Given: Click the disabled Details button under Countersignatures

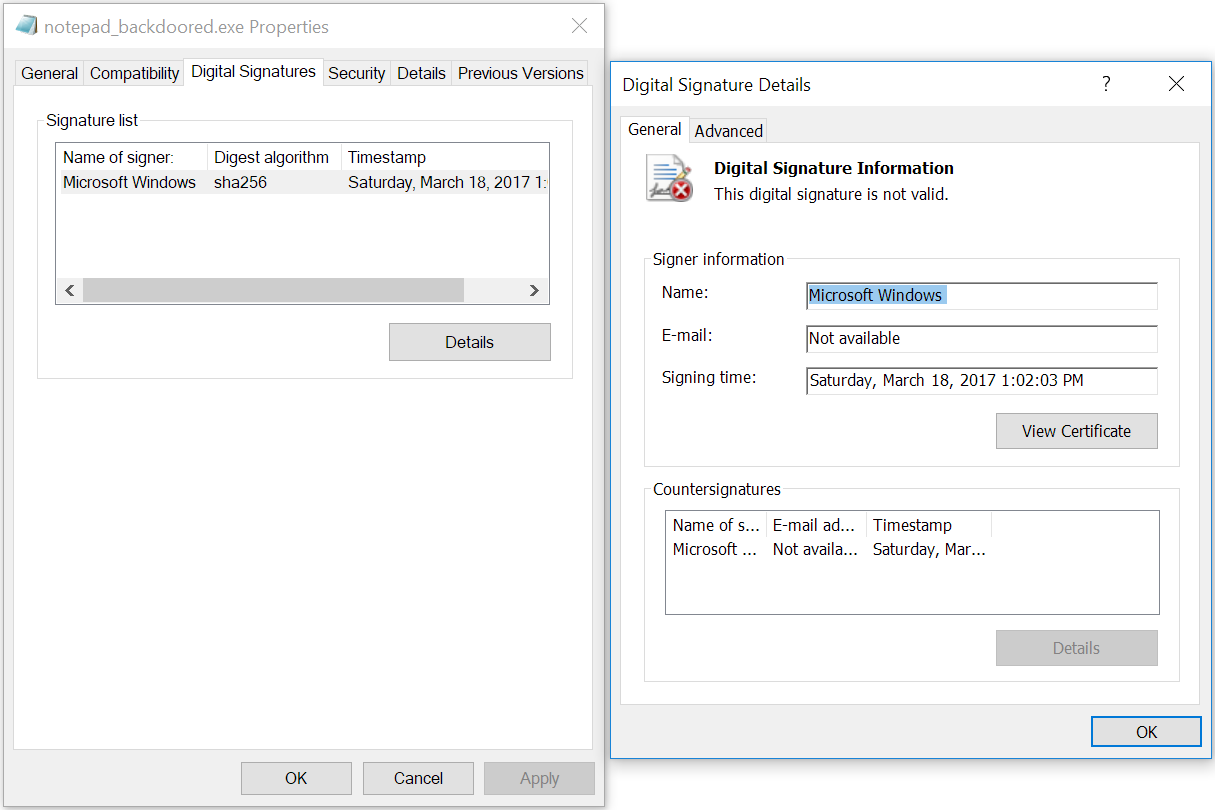Looking at the screenshot, I should [1076, 648].
